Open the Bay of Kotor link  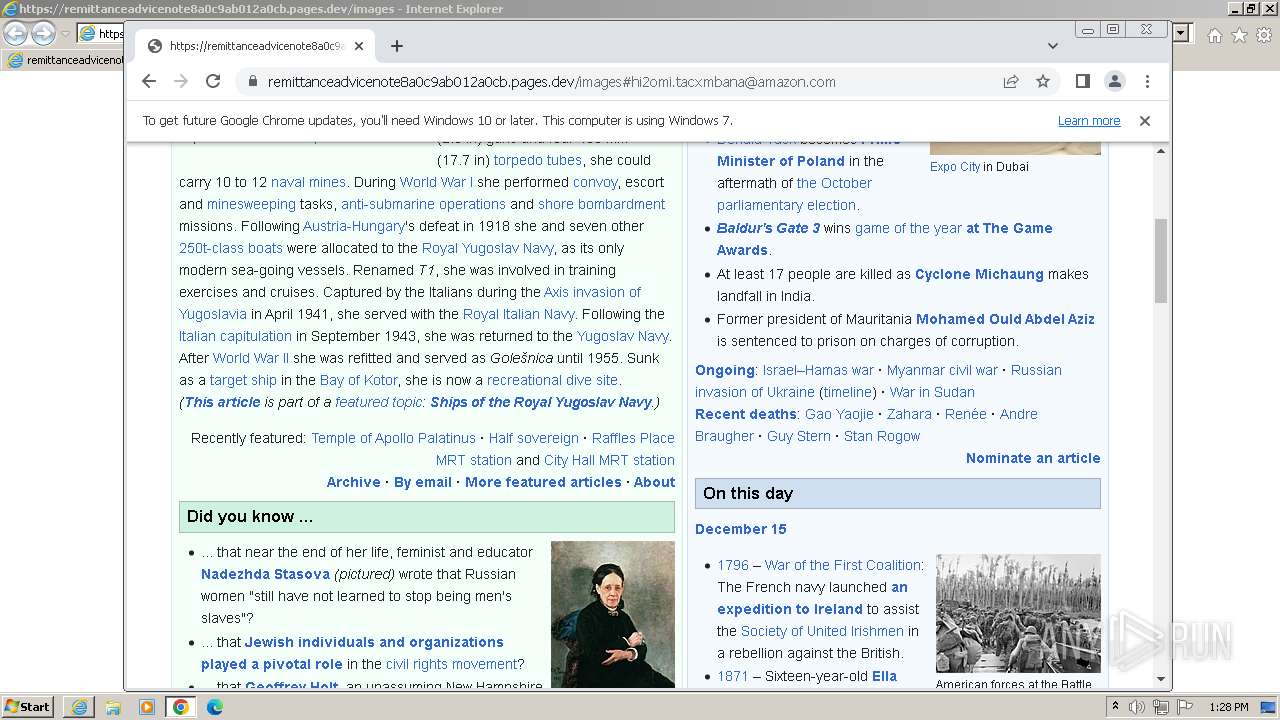click(x=358, y=380)
